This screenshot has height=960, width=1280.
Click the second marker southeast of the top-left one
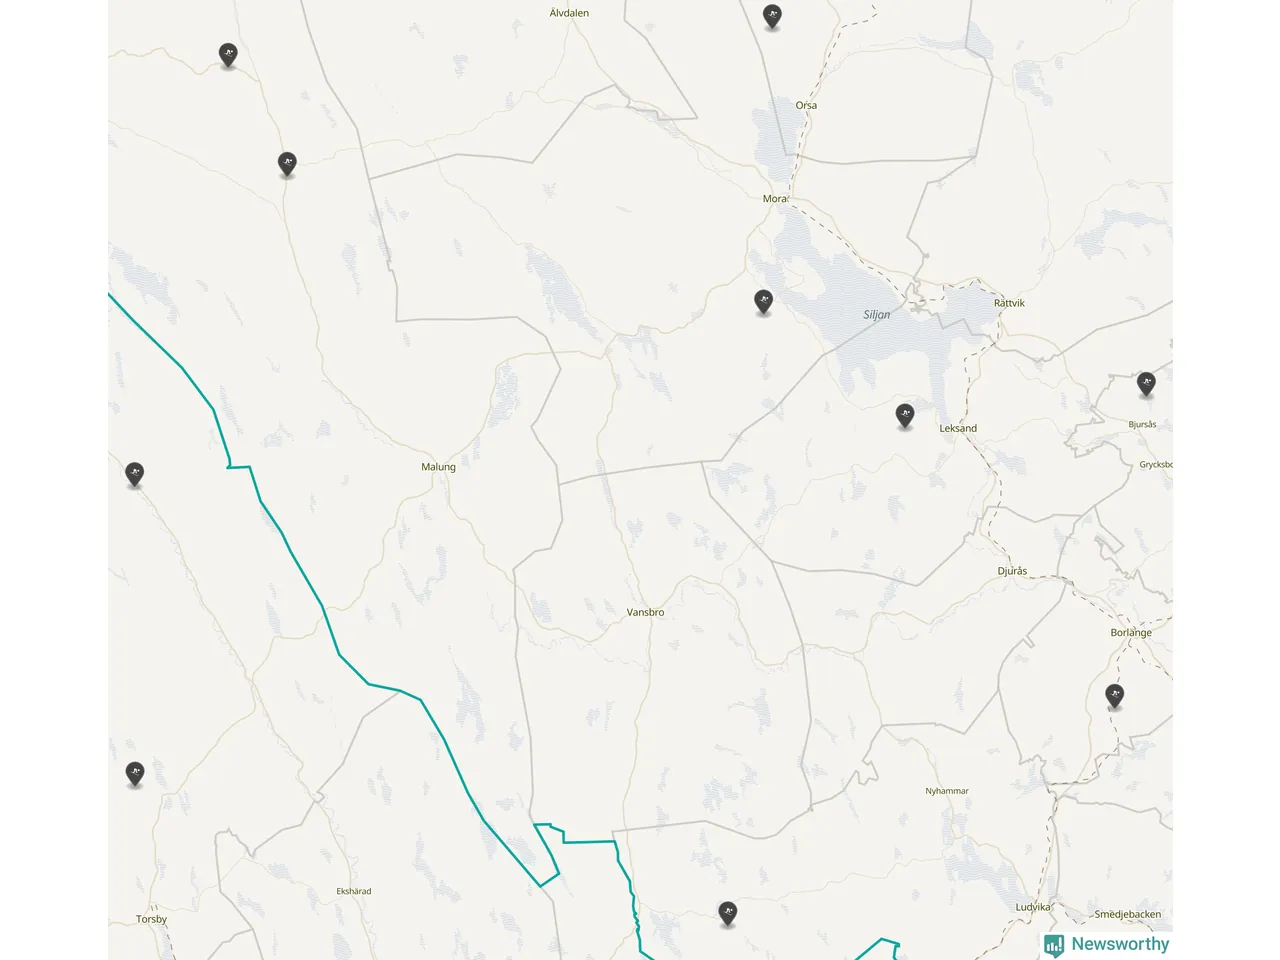coord(287,164)
